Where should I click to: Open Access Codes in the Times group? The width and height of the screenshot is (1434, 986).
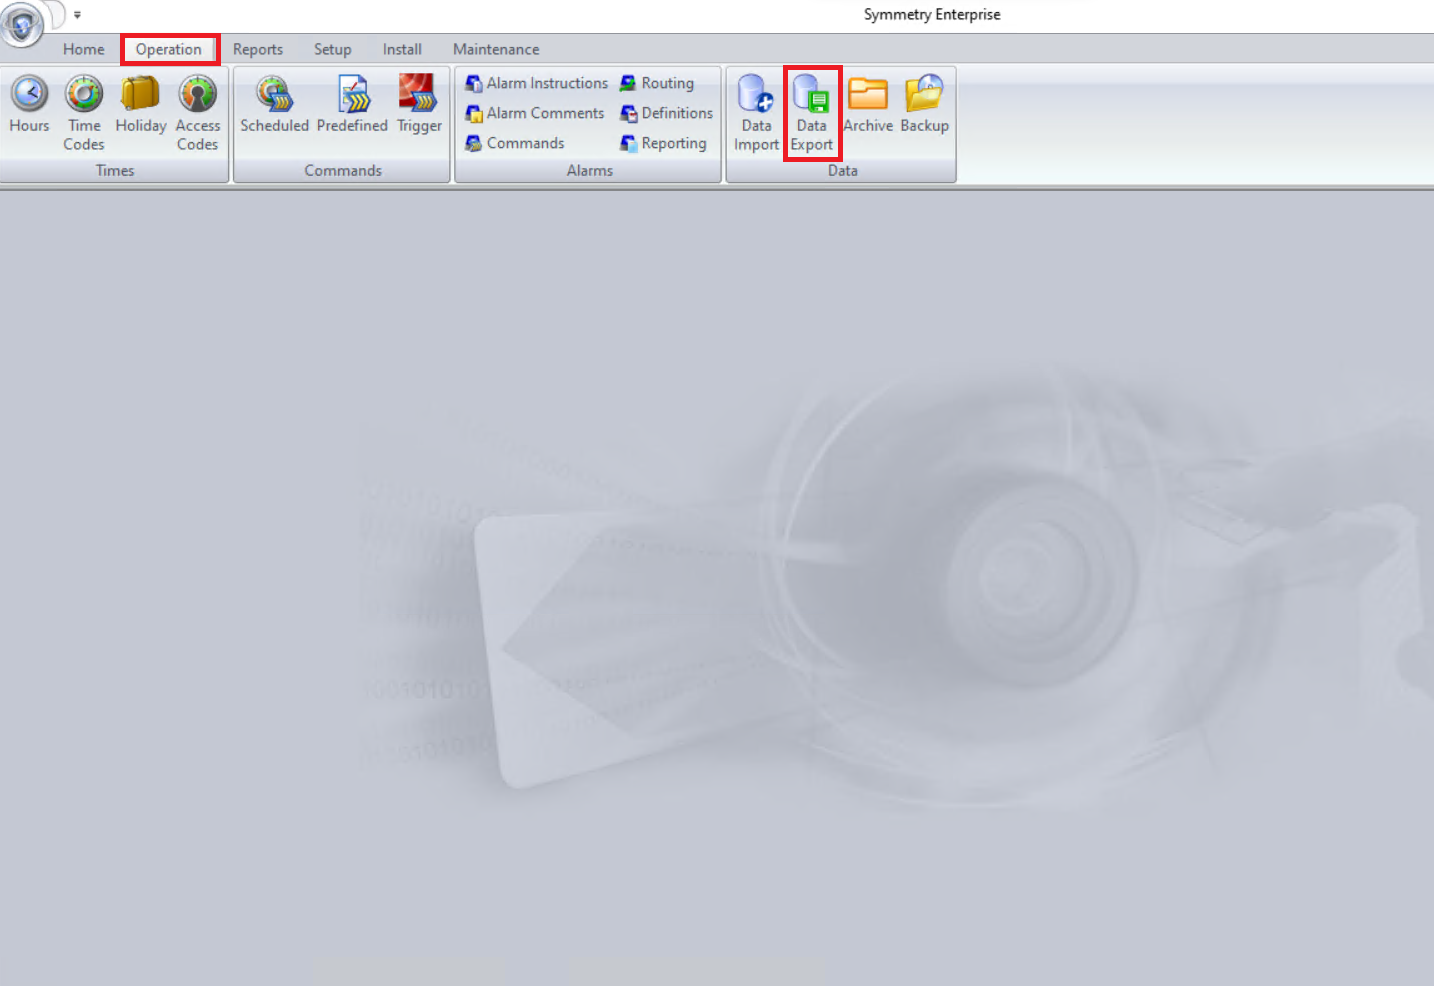click(198, 112)
